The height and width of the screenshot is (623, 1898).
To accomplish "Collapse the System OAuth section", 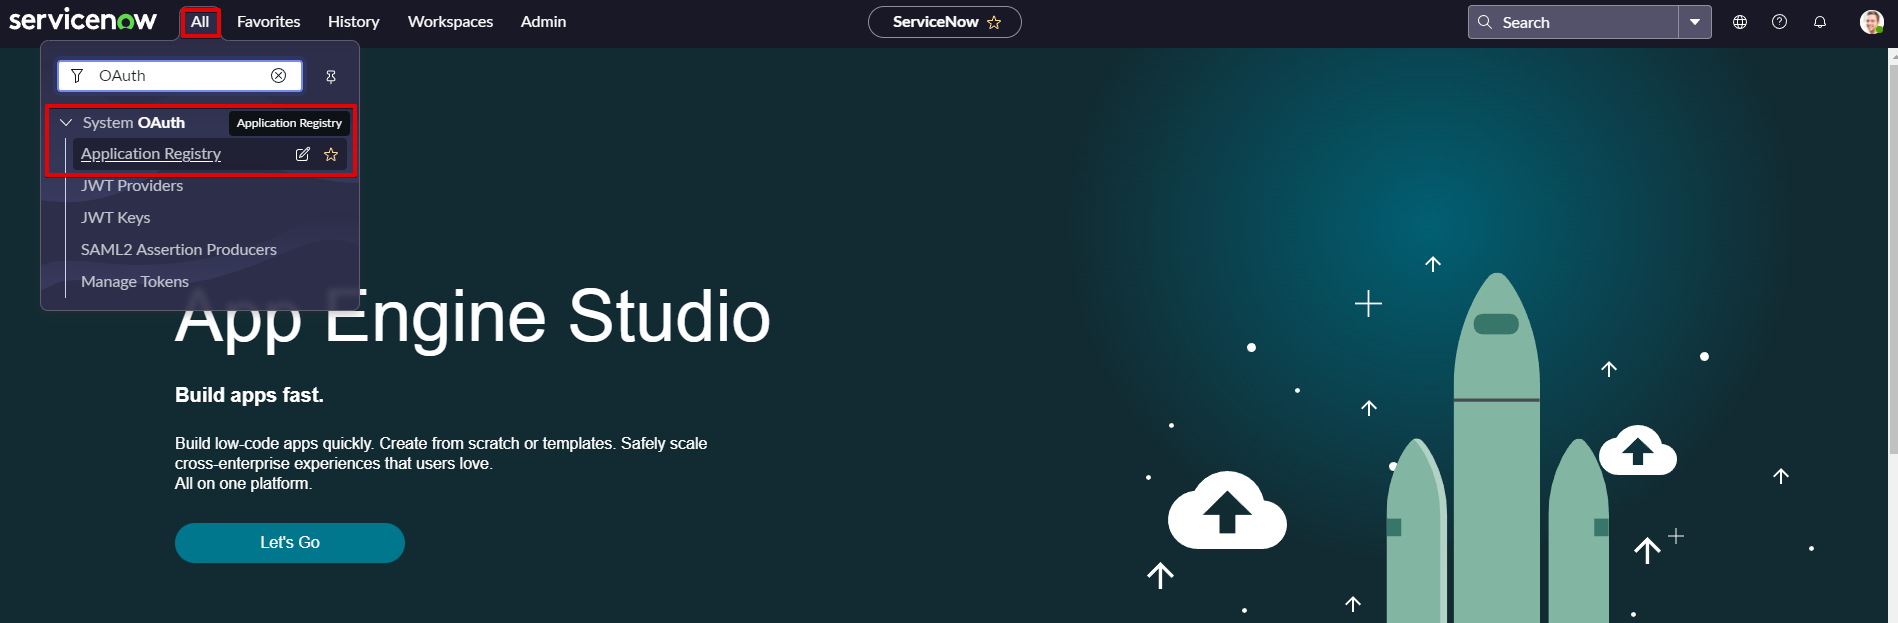I will coord(66,123).
